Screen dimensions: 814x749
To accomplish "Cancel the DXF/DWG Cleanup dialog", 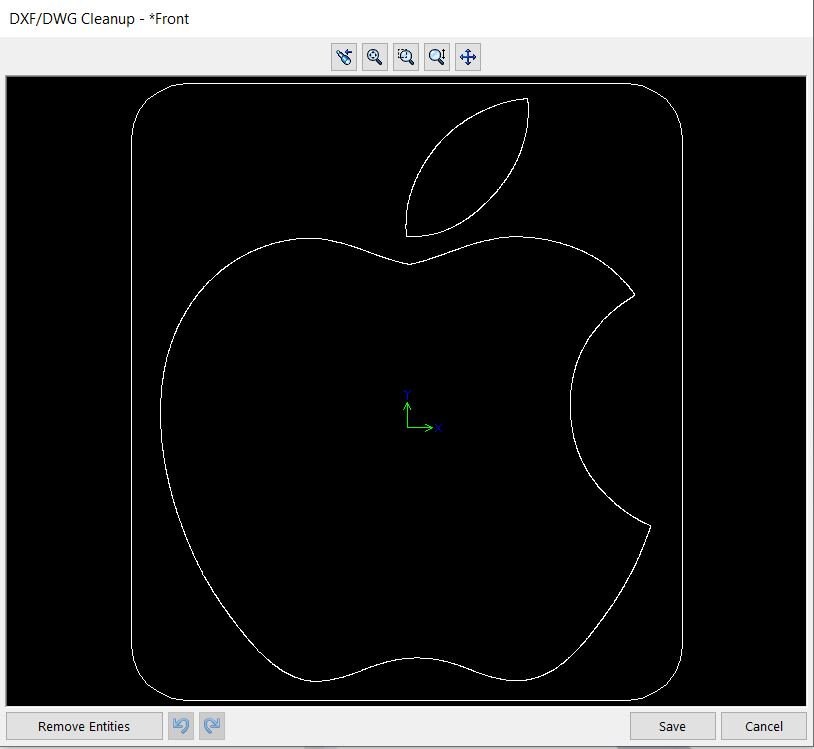I will pos(764,726).
